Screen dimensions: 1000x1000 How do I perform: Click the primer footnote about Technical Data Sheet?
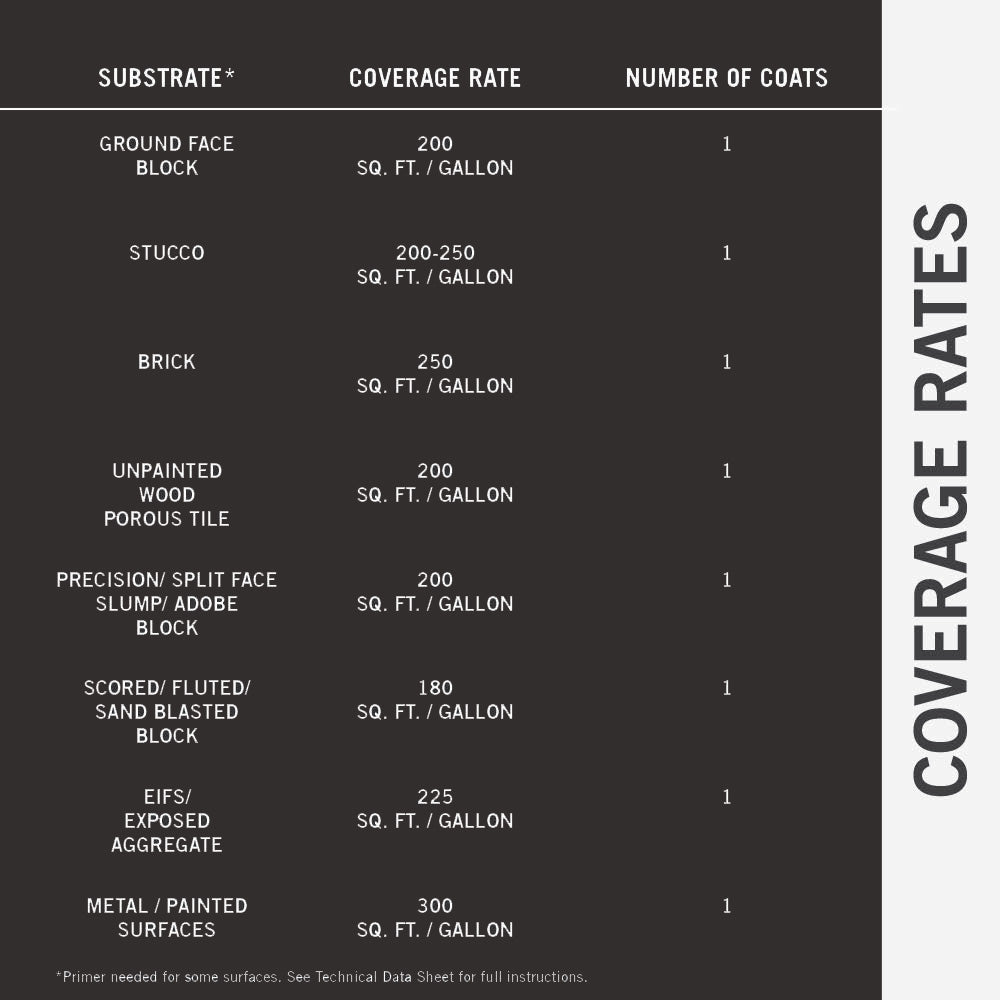coord(321,977)
